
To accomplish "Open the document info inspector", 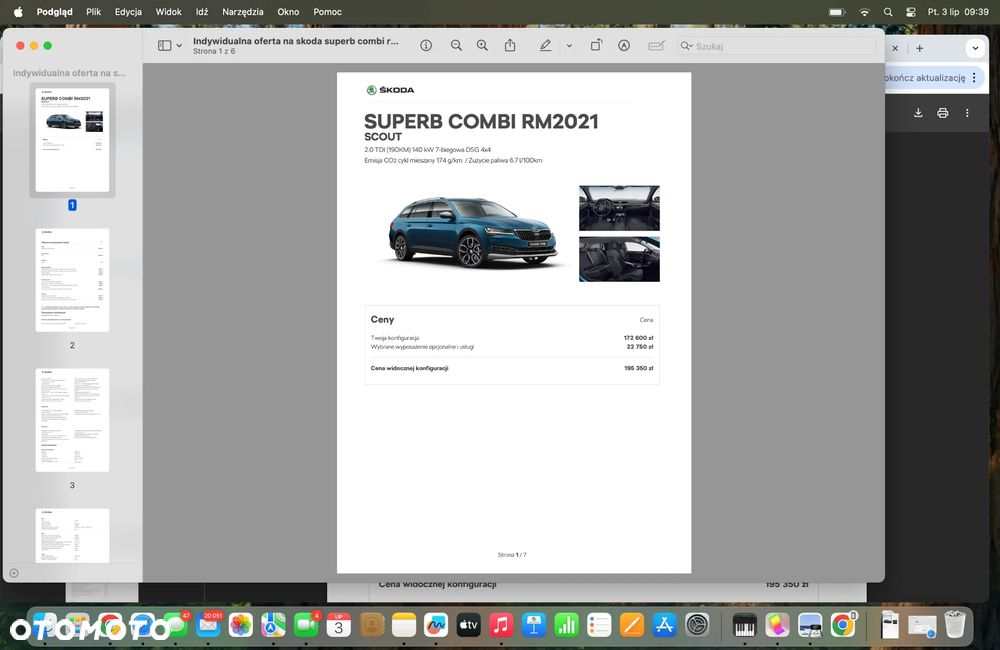I will click(x=426, y=46).
